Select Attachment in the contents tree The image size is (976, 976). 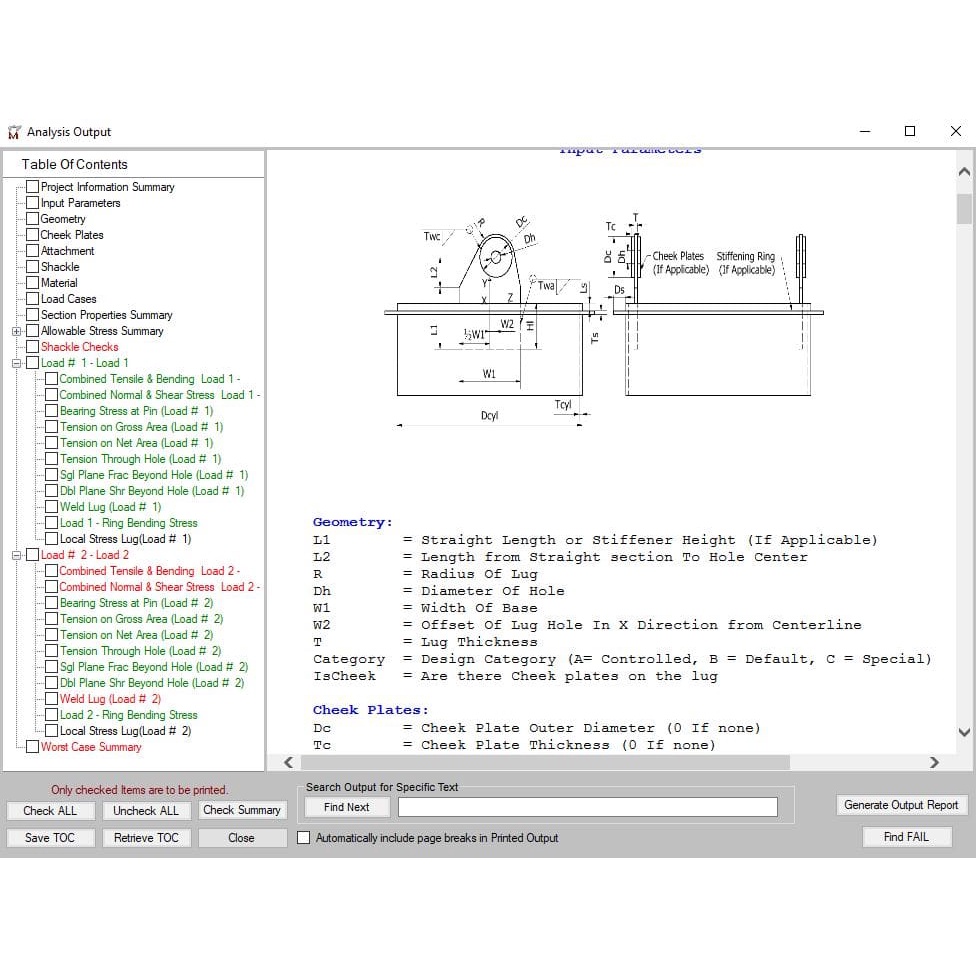point(67,251)
